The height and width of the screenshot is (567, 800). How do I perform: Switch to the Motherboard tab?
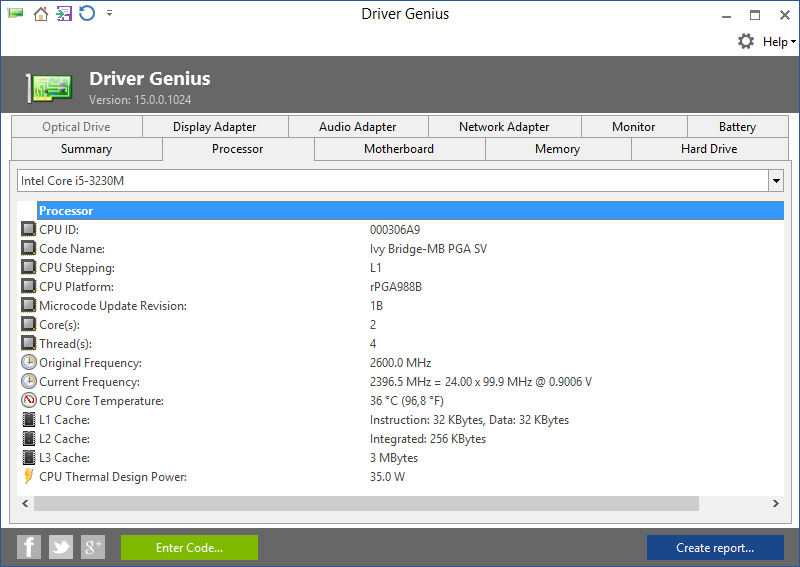399,149
